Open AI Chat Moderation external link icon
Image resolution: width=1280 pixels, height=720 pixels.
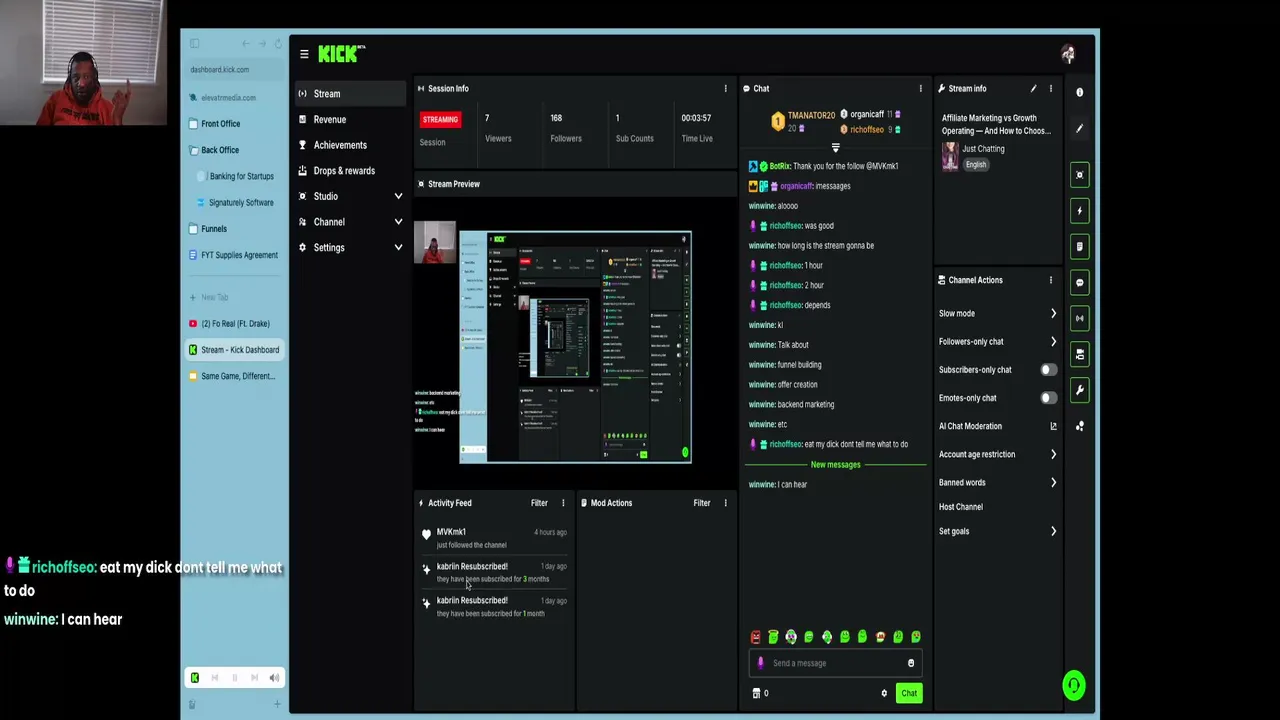coord(1053,426)
